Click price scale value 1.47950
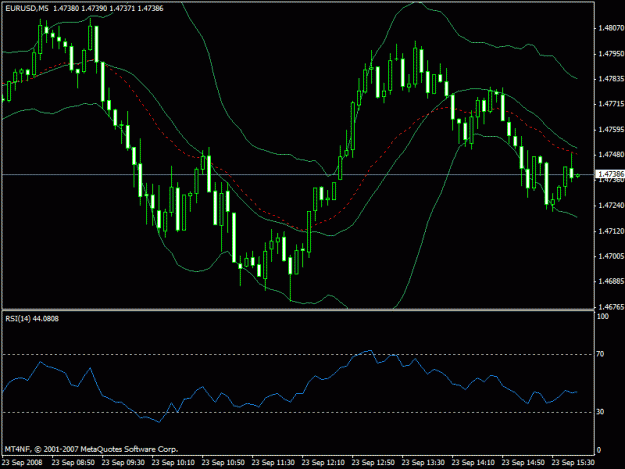 click(611, 53)
